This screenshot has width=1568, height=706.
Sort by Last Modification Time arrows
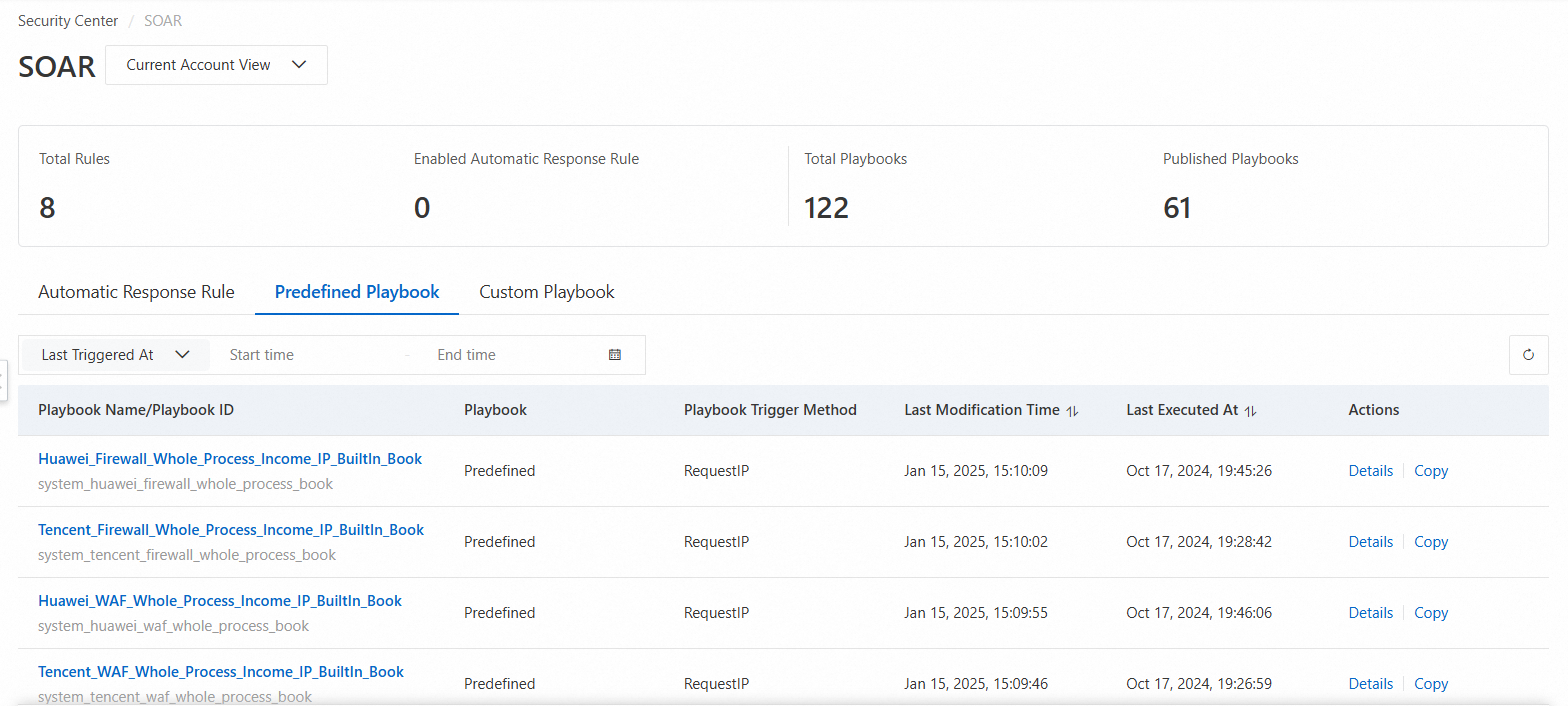coord(1073,411)
